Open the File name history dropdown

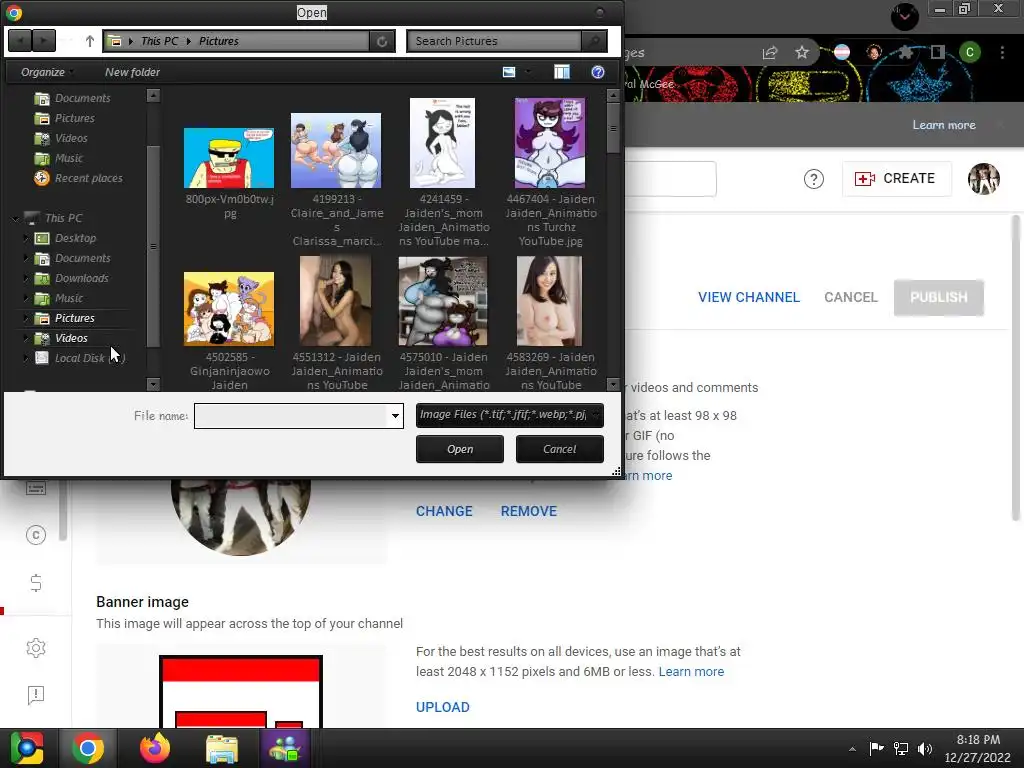395,416
